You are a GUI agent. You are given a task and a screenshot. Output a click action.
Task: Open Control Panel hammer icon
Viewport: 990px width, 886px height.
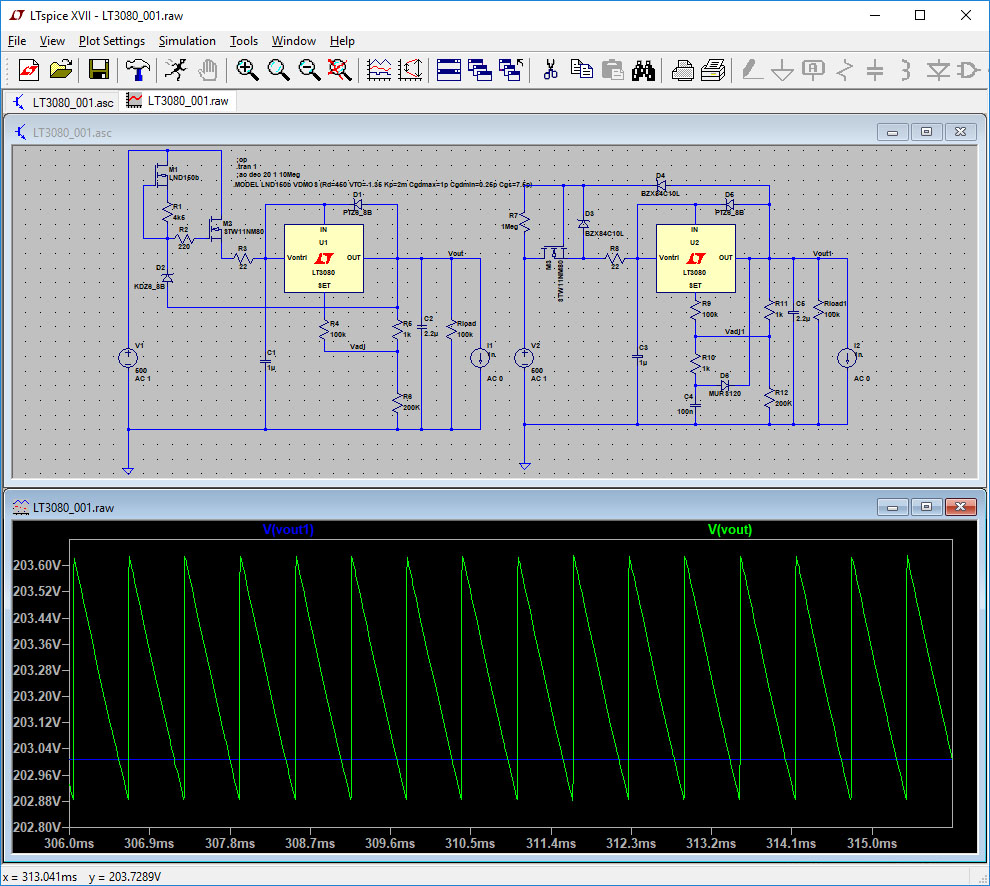tap(138, 69)
